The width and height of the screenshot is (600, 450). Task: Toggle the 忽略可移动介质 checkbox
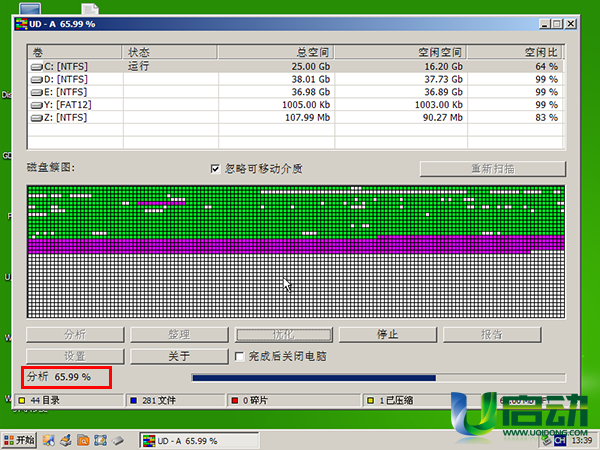(215, 169)
